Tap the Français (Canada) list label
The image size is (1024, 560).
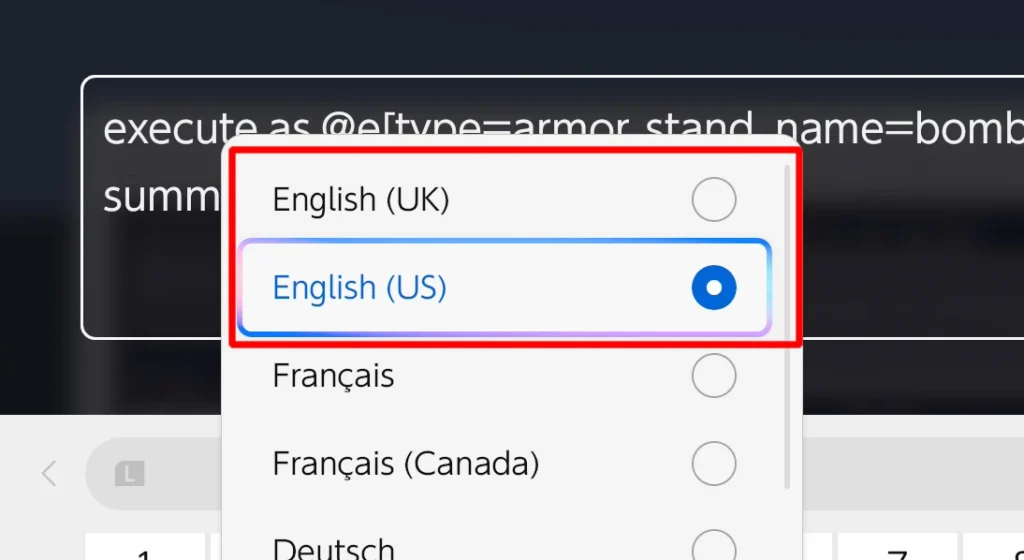[x=405, y=464]
